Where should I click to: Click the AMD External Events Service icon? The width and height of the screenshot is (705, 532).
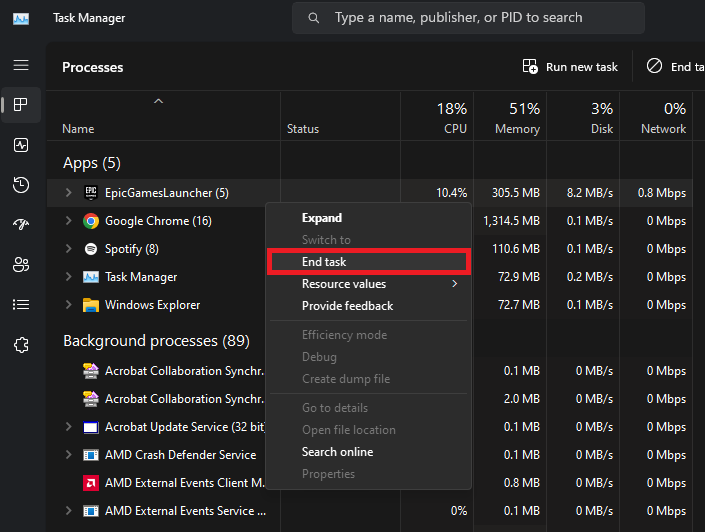pos(91,511)
